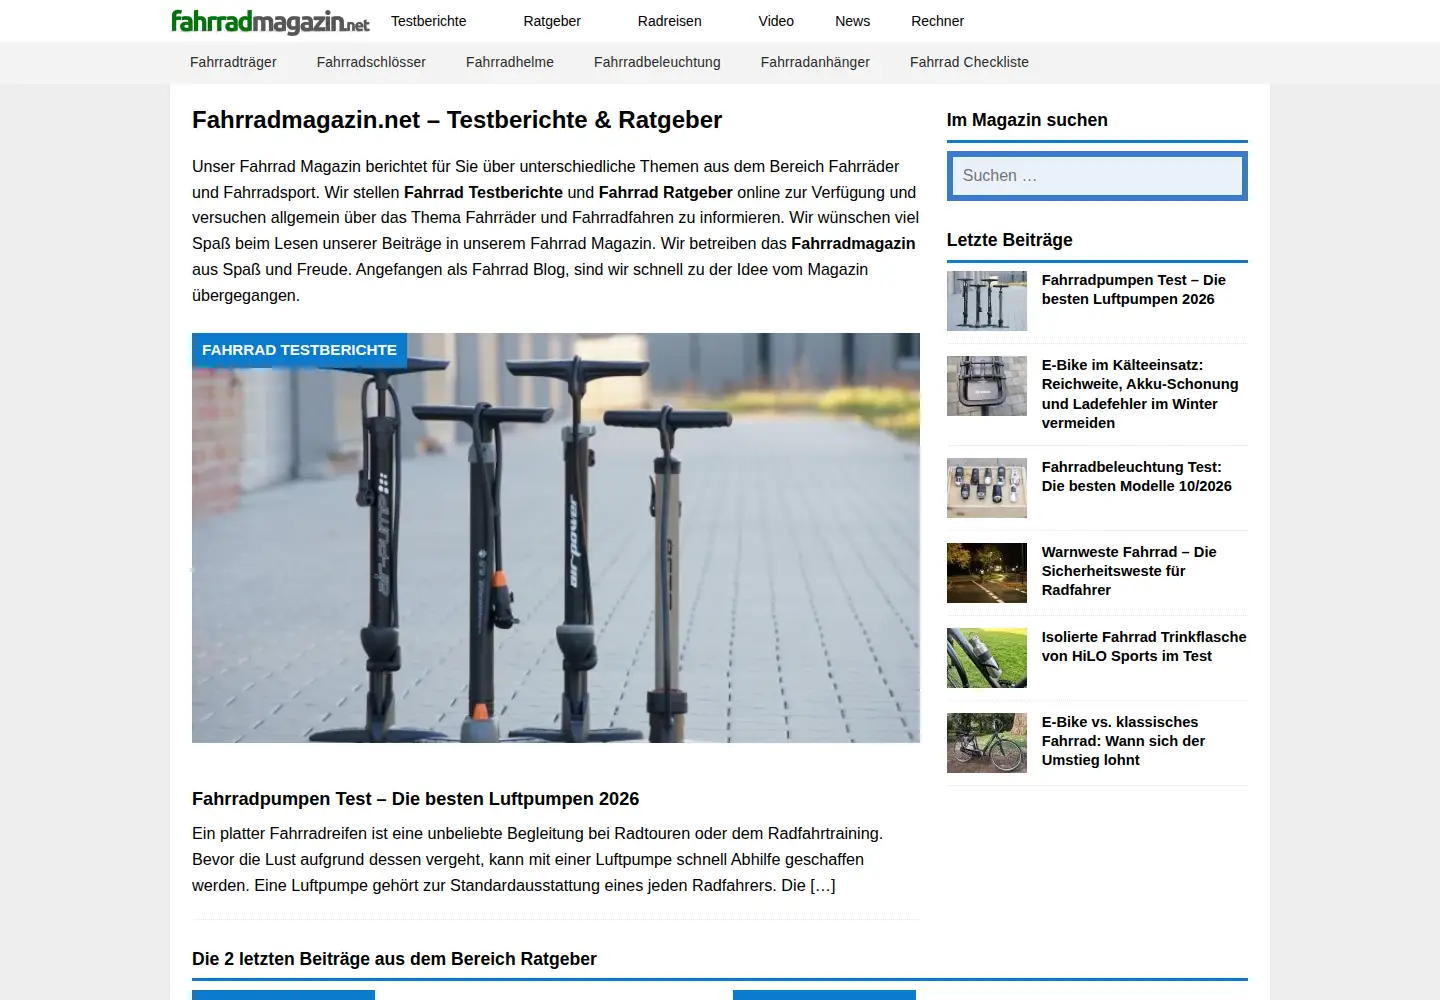Read E-Bike im Kälteeinsatz sidebar article
The height and width of the screenshot is (1000, 1440).
click(x=1140, y=394)
